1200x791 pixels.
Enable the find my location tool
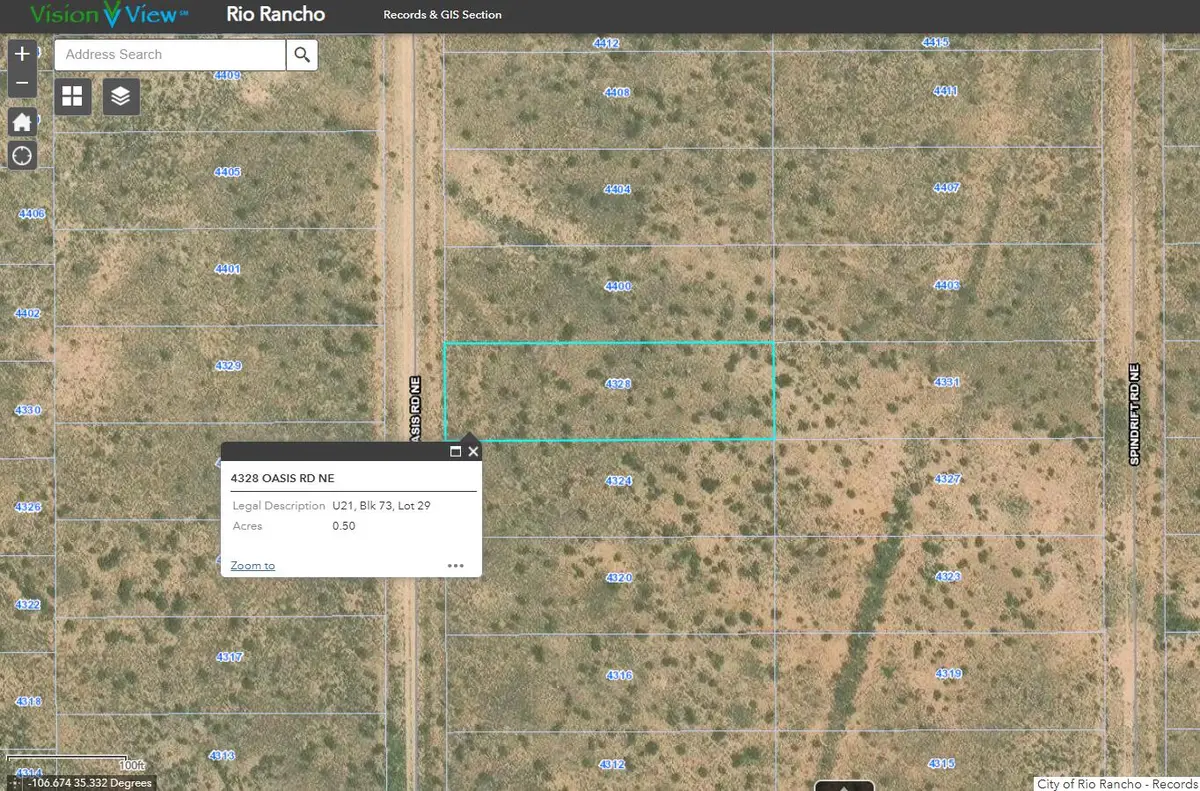pos(21,155)
